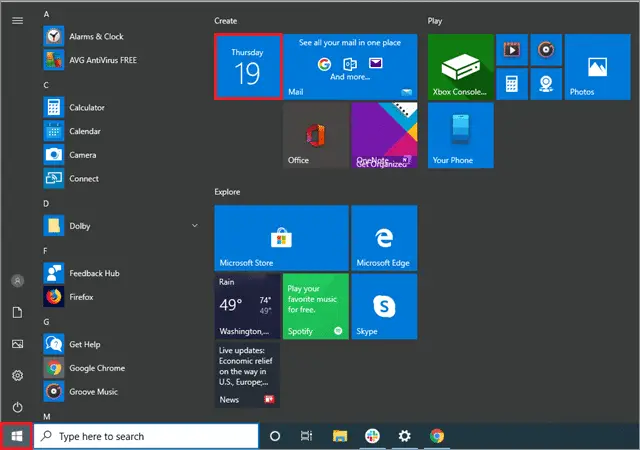The image size is (640, 450).
Task: Open Pictures from Start sidebar
Action: coord(18,344)
